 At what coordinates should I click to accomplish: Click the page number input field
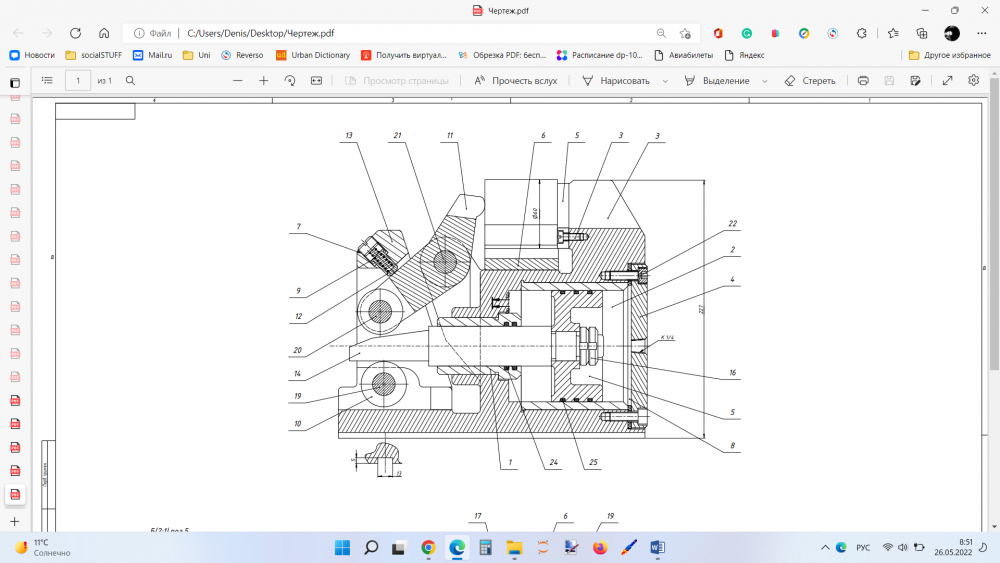coord(78,80)
